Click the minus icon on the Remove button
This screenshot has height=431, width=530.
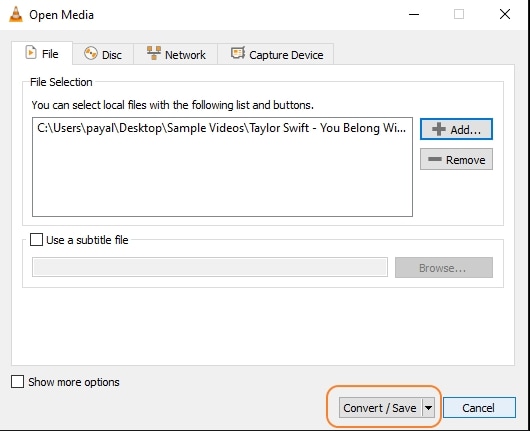coord(434,159)
